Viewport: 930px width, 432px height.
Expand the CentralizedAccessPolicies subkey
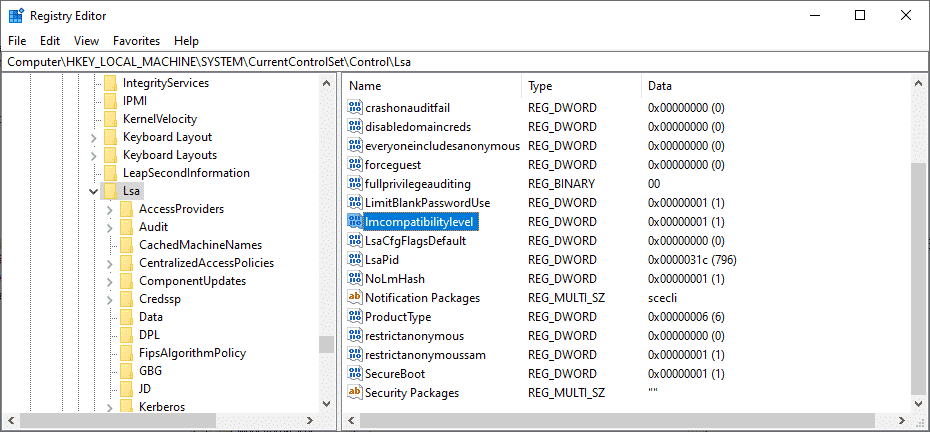pyautogui.click(x=110, y=263)
